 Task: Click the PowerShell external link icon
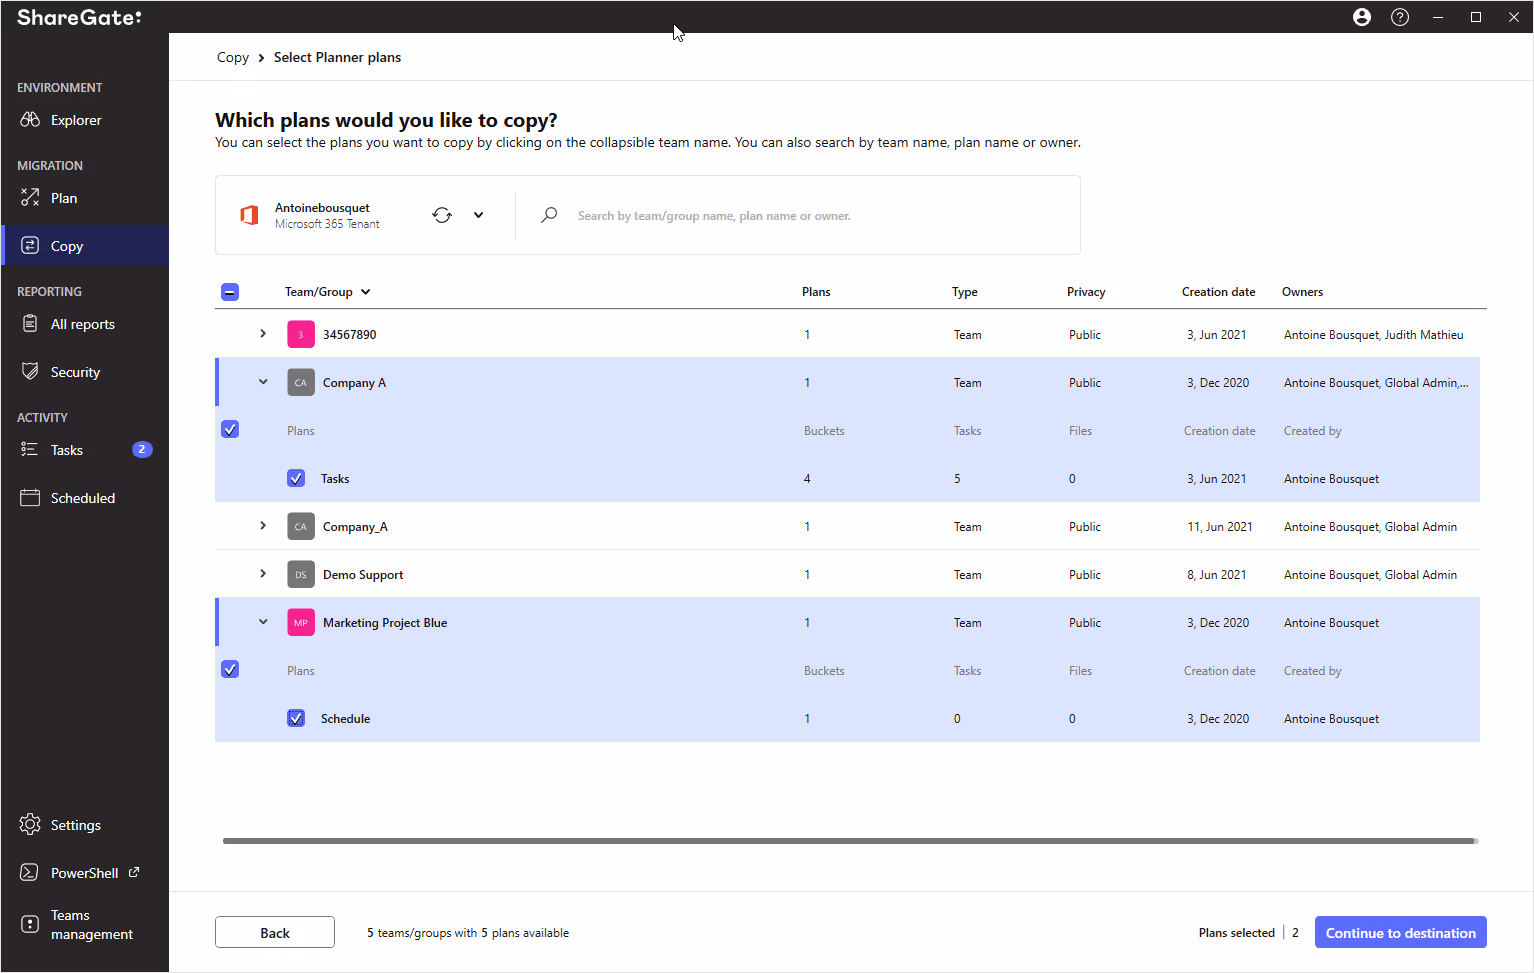point(134,872)
